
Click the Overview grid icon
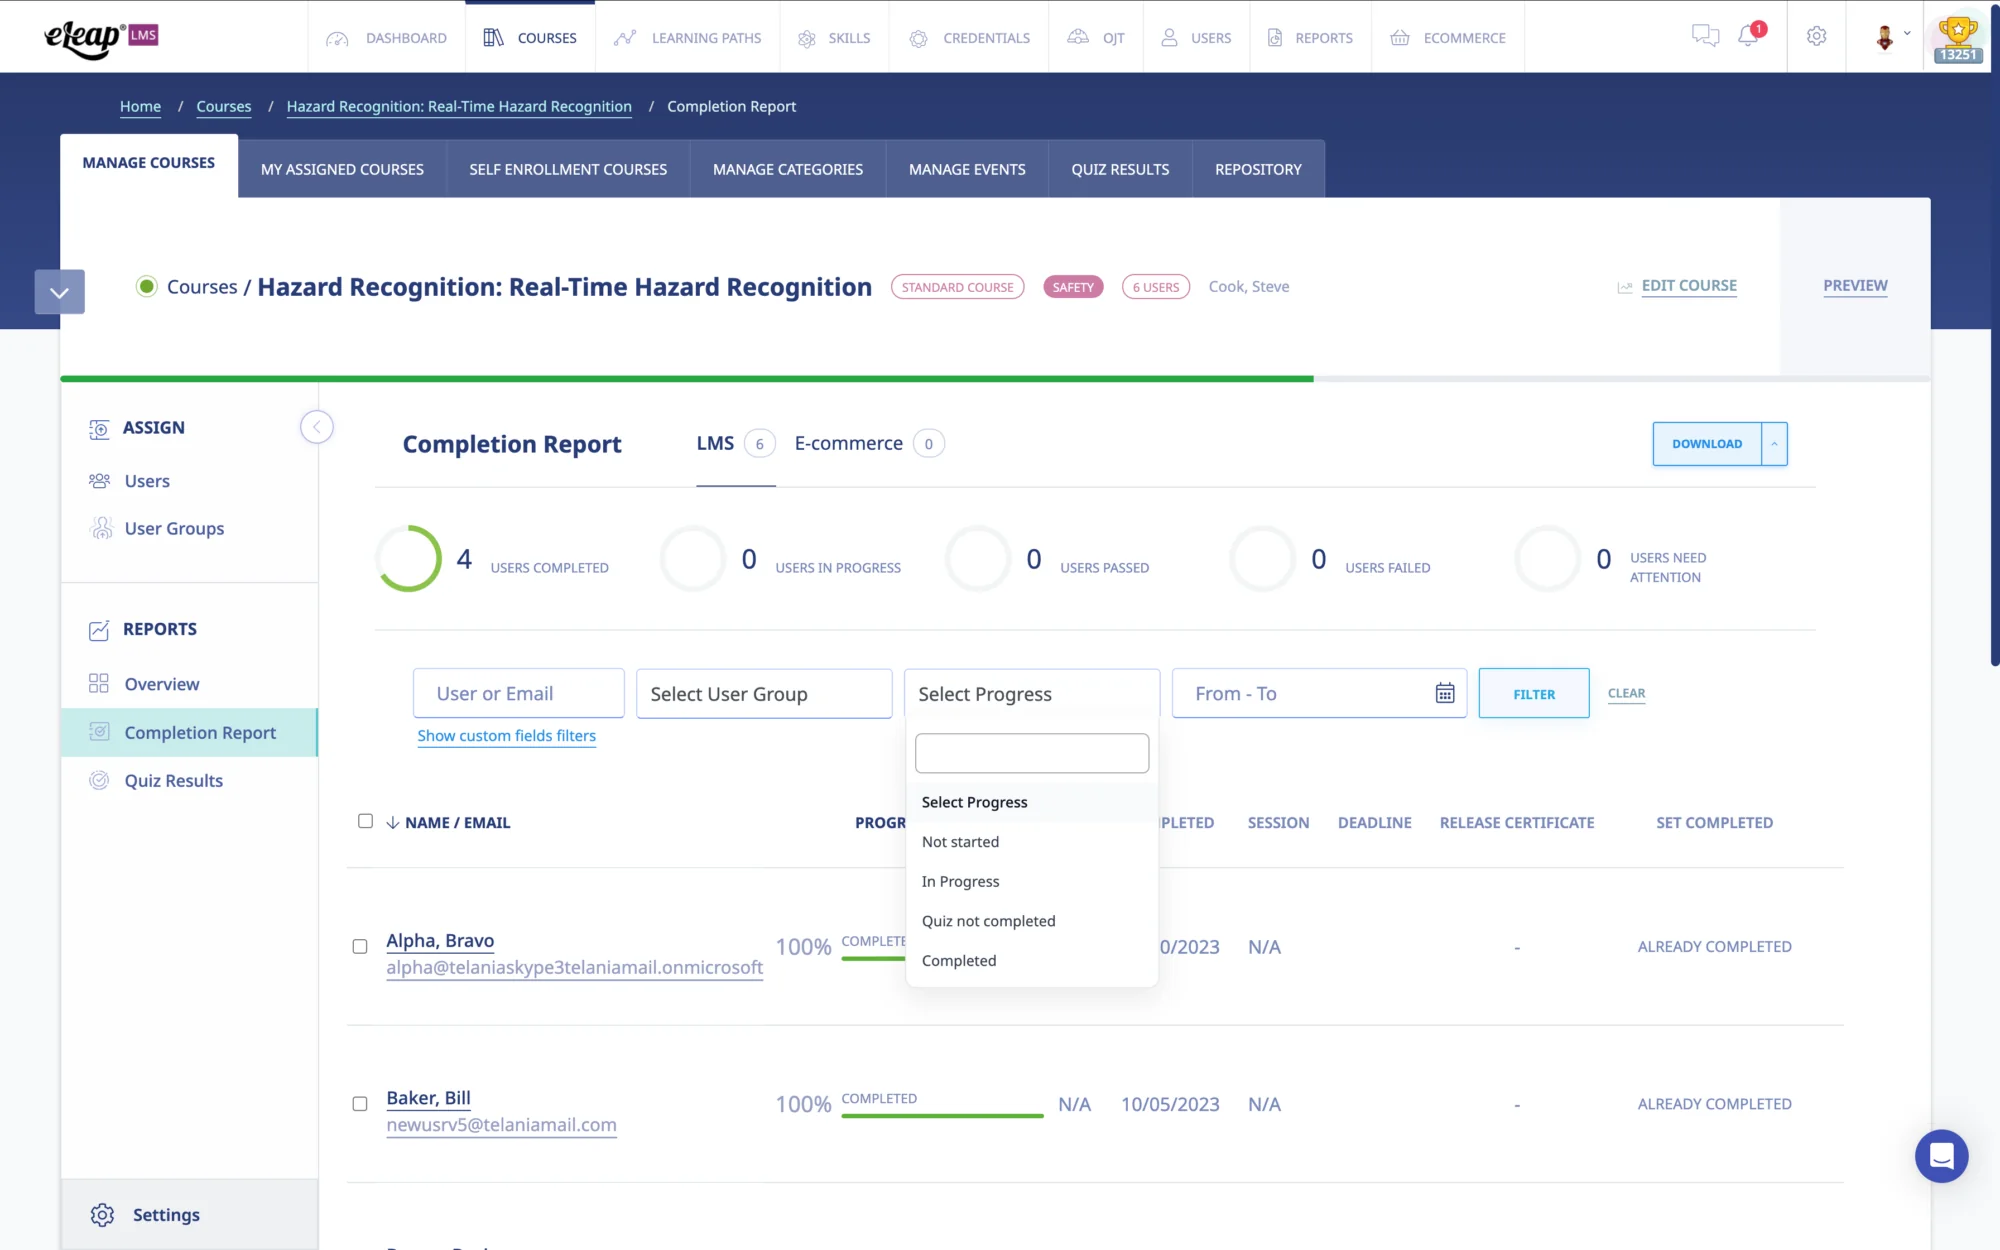(x=99, y=684)
